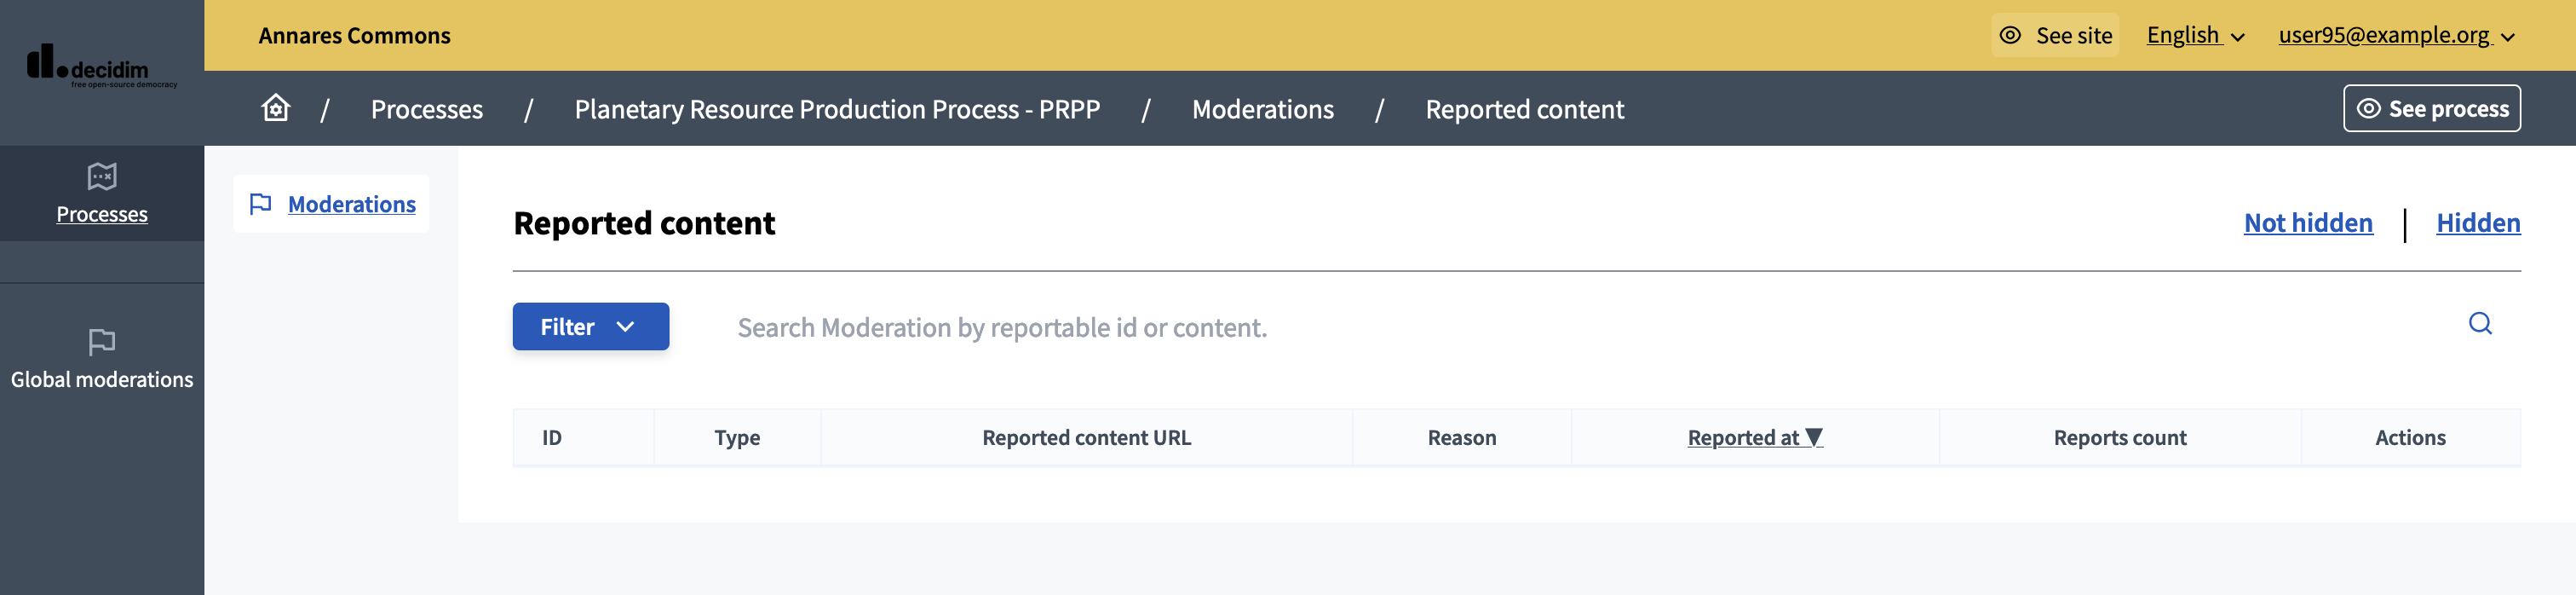Select the Processes icon in the sidebar
Viewport: 2576px width, 595px height.
tap(101, 176)
